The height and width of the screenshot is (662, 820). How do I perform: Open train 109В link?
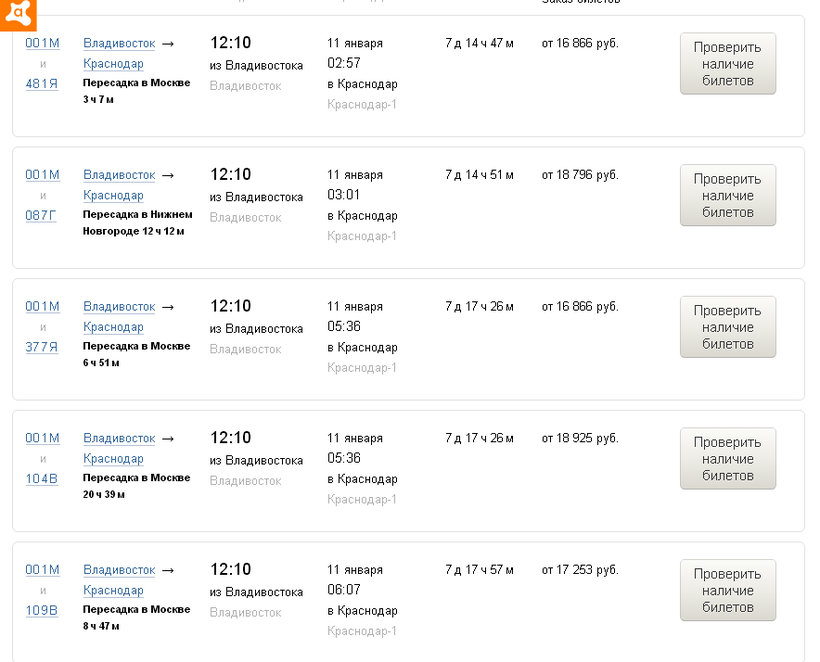coord(42,611)
